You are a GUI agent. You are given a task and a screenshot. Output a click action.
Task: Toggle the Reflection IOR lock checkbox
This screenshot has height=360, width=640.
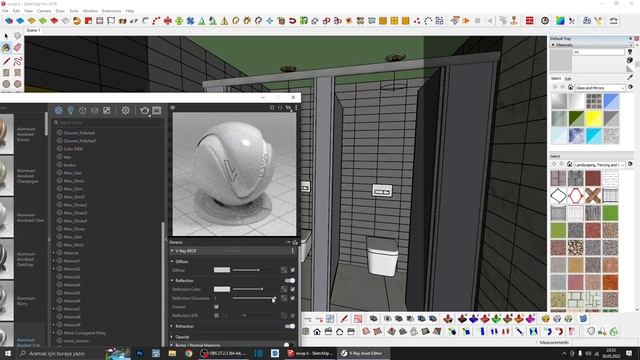[216, 316]
